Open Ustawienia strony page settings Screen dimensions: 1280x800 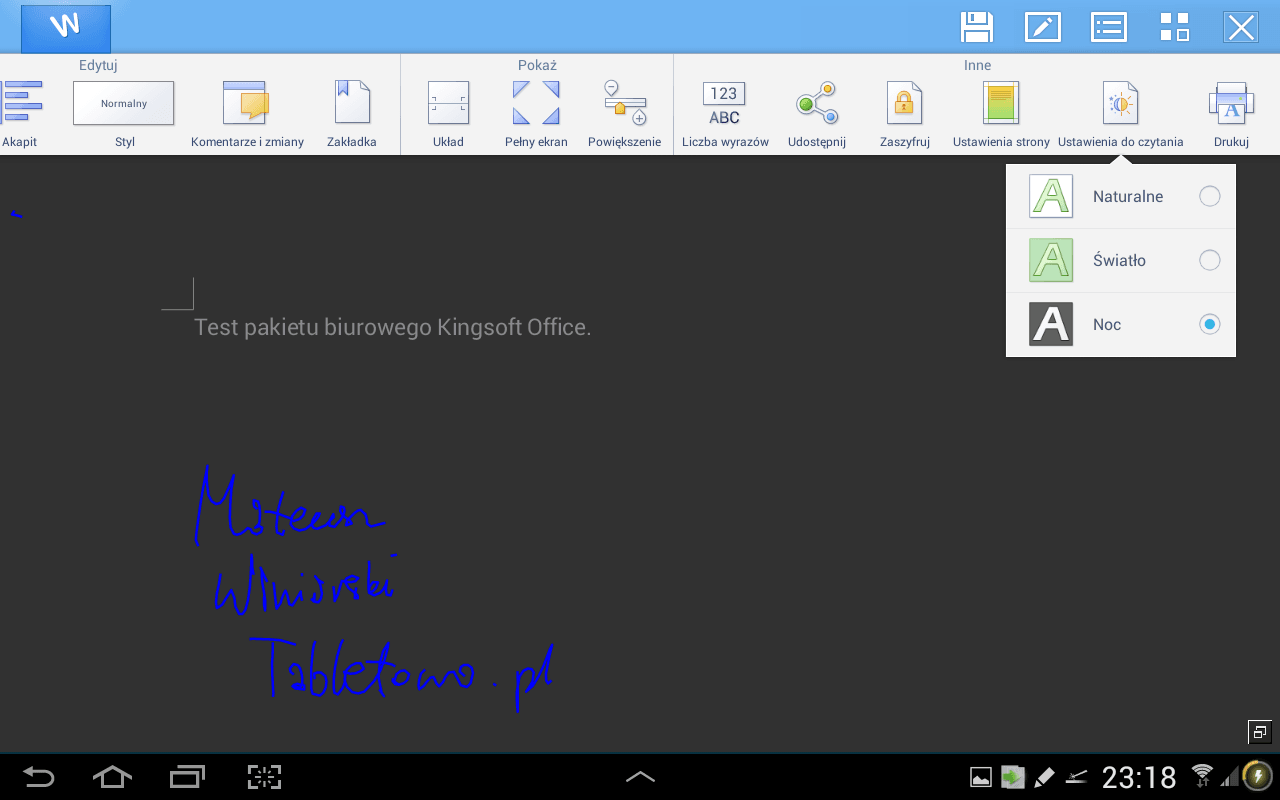1001,114
